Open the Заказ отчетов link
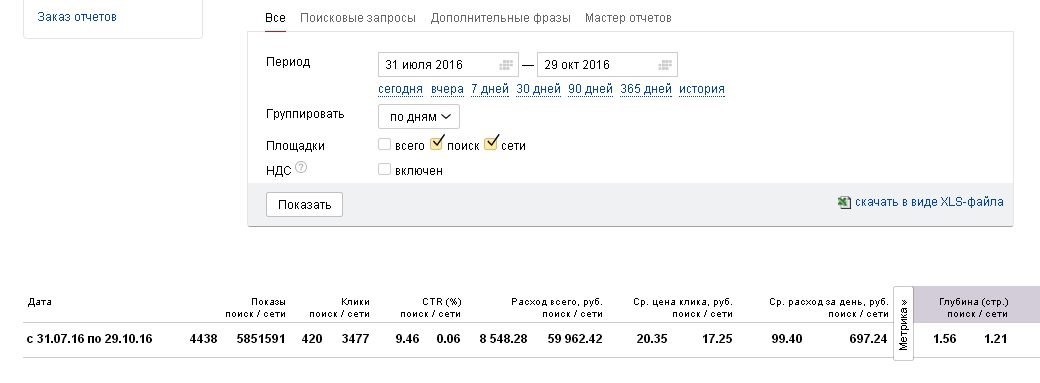Screen dimensions: 1040x383 tap(77, 17)
